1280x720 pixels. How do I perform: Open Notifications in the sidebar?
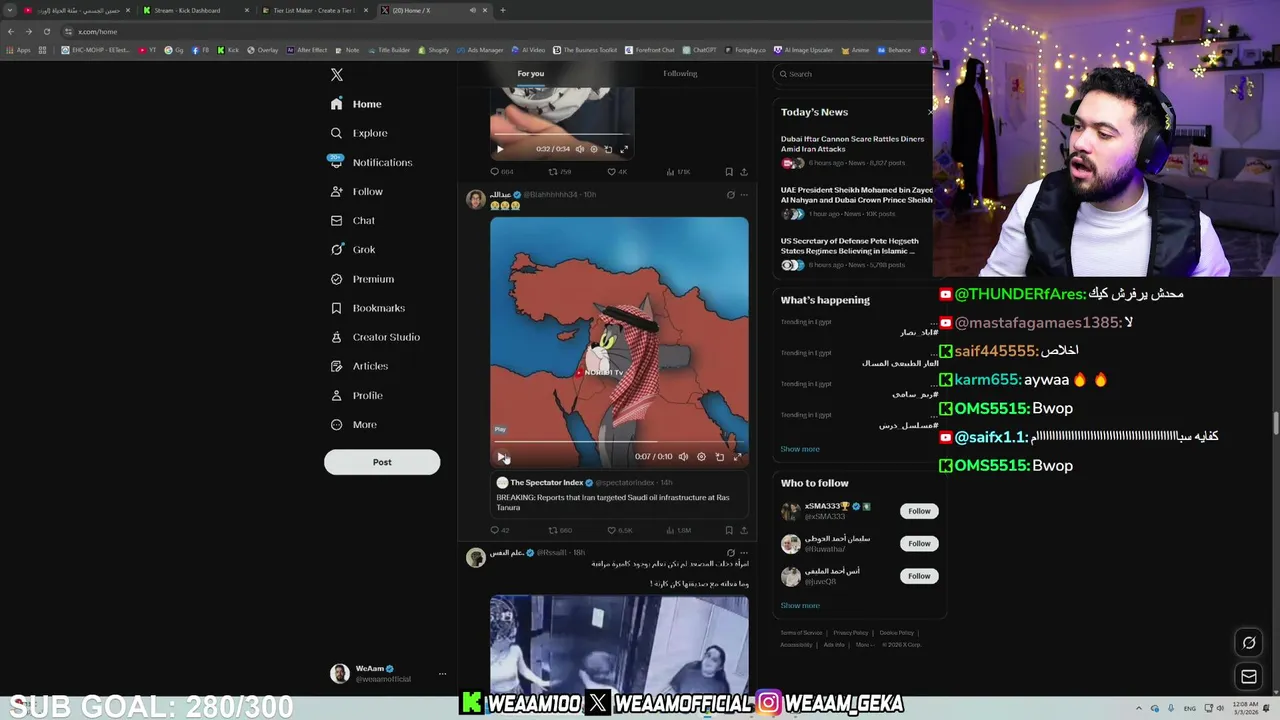click(x=370, y=162)
